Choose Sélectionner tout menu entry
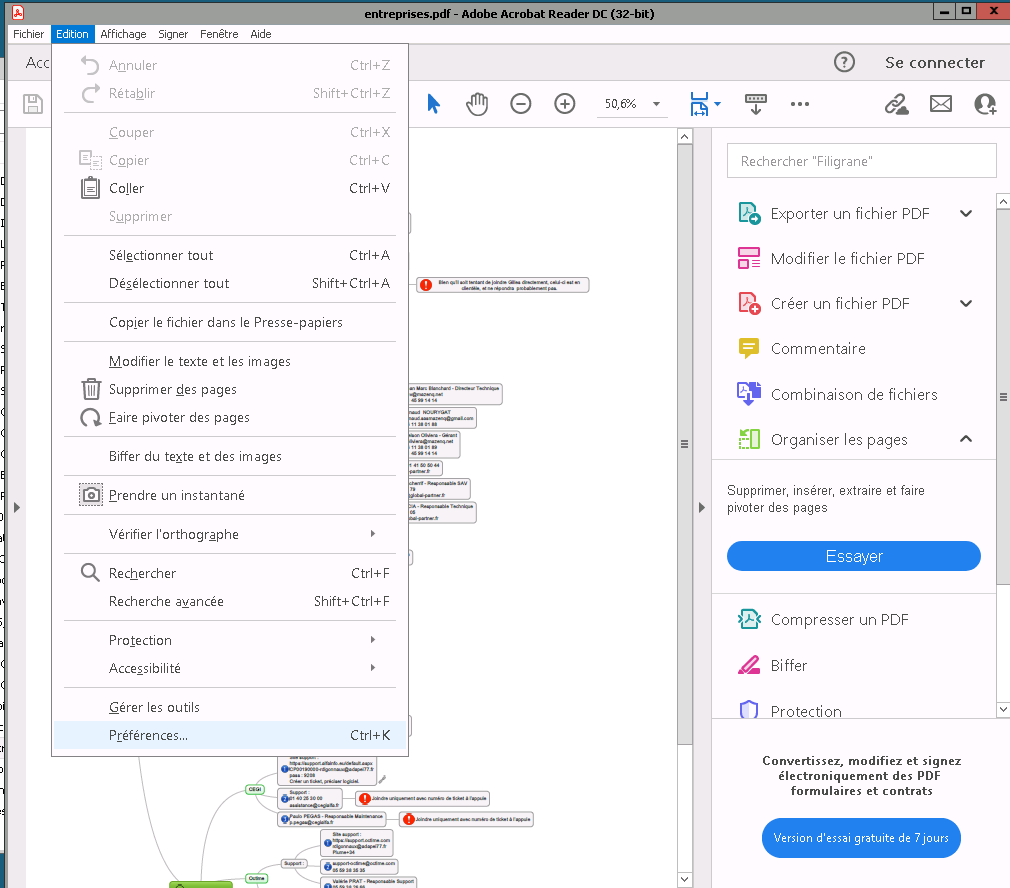 230,256
